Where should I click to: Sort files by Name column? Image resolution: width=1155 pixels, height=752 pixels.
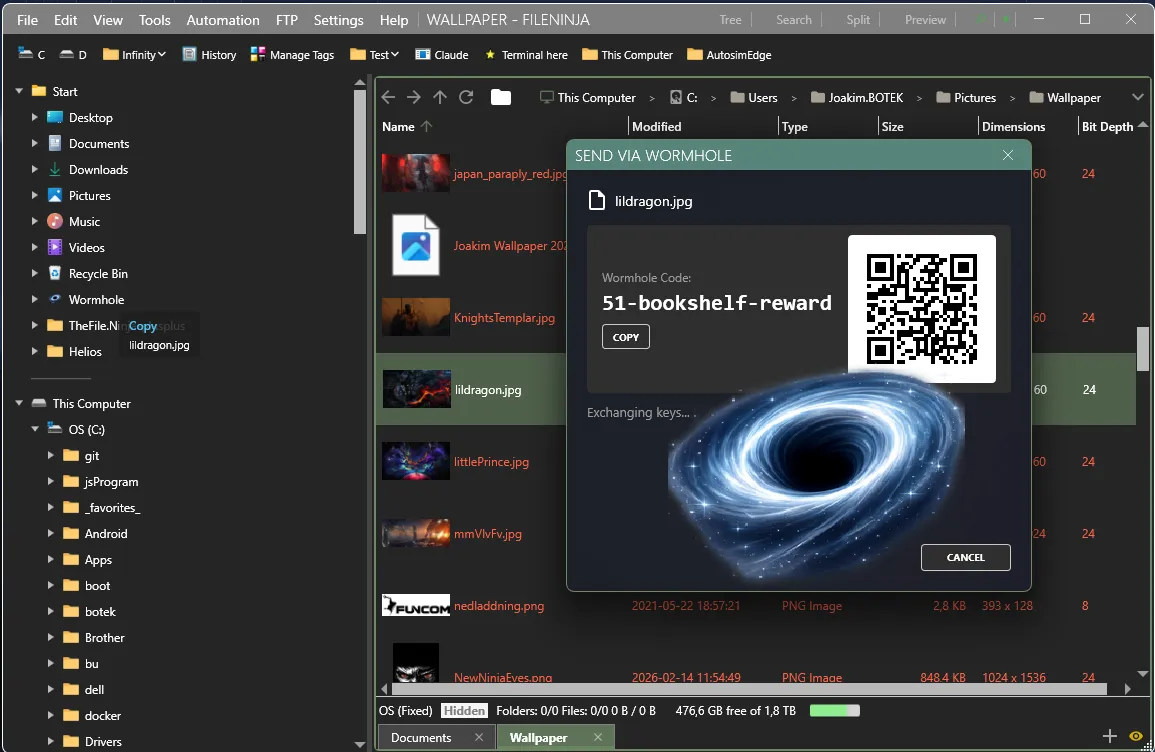pos(399,127)
